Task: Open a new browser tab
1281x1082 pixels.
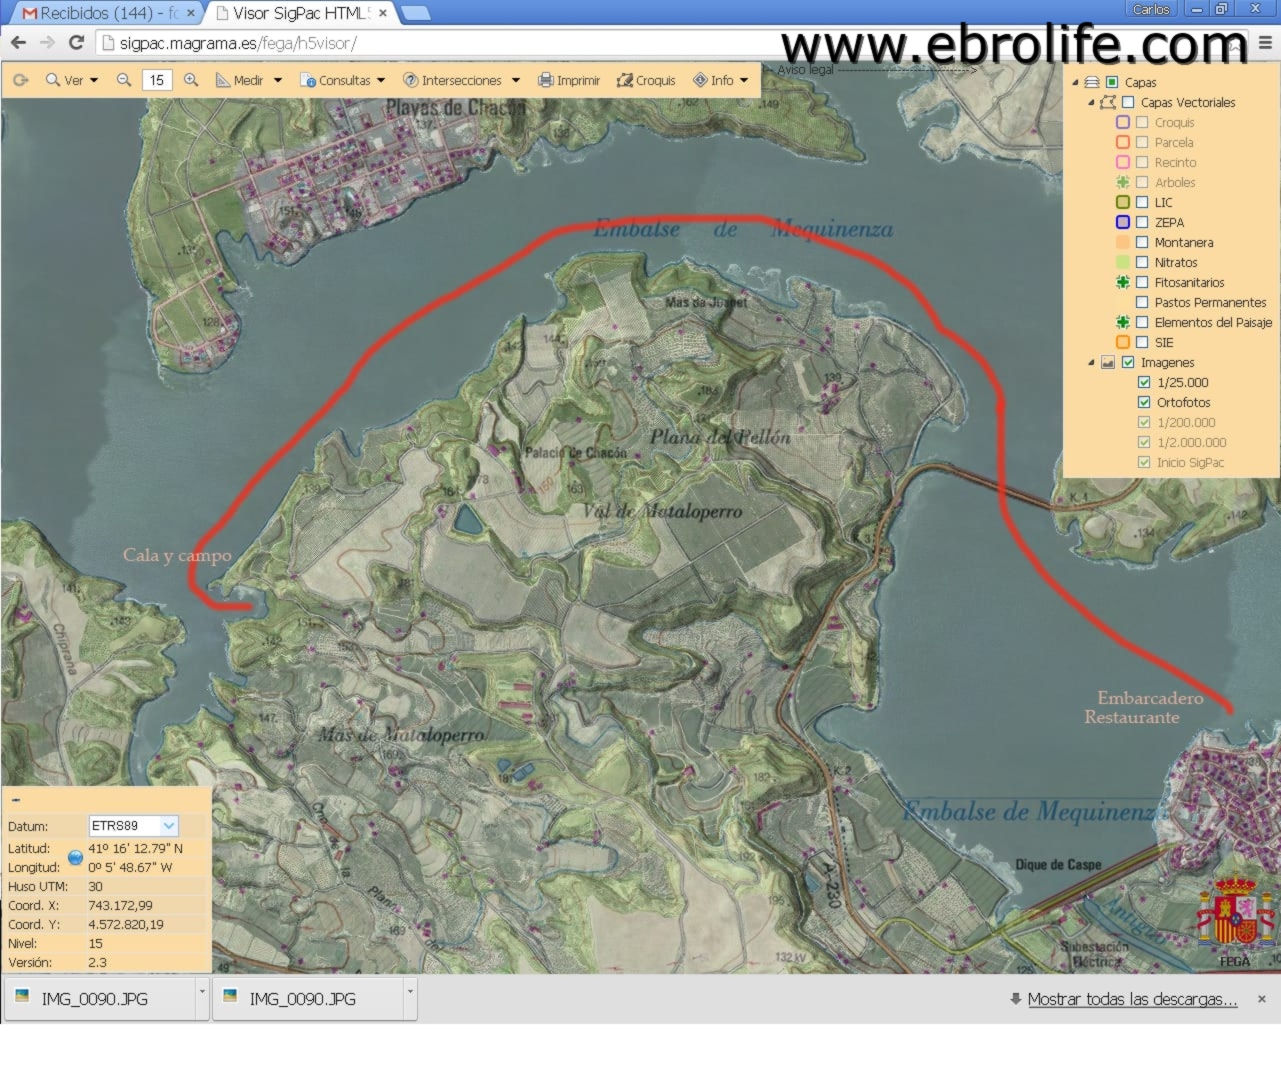Action: pyautogui.click(x=415, y=13)
